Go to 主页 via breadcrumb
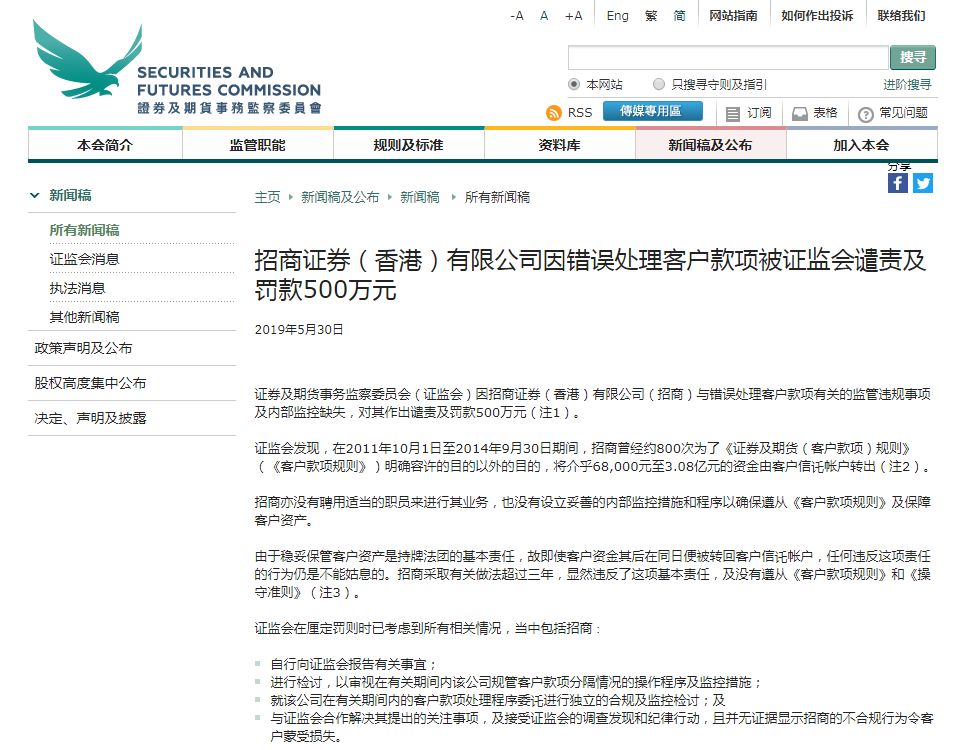This screenshot has width=968, height=750. click(x=267, y=198)
